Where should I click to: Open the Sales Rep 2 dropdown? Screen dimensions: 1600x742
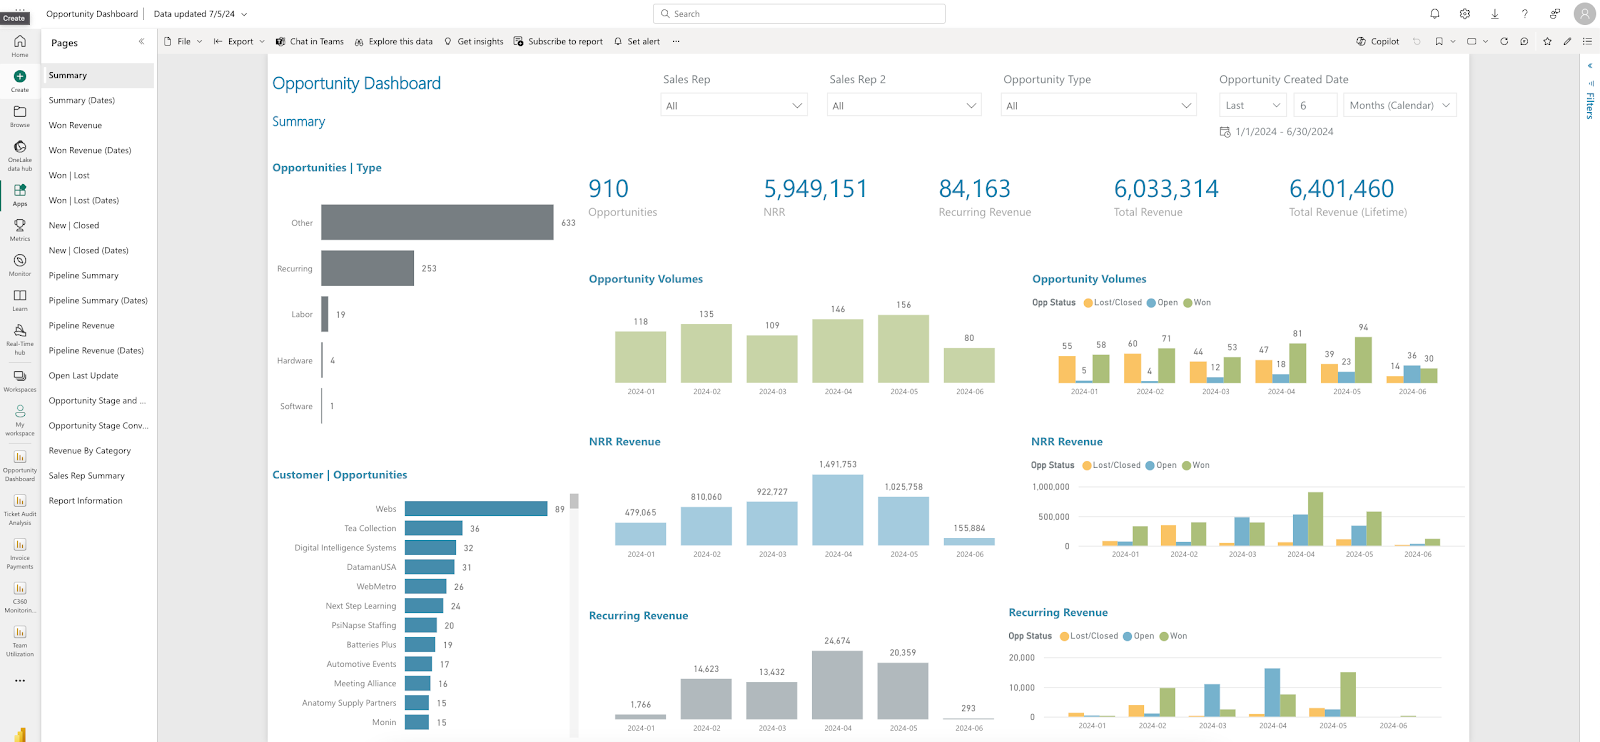tap(904, 105)
